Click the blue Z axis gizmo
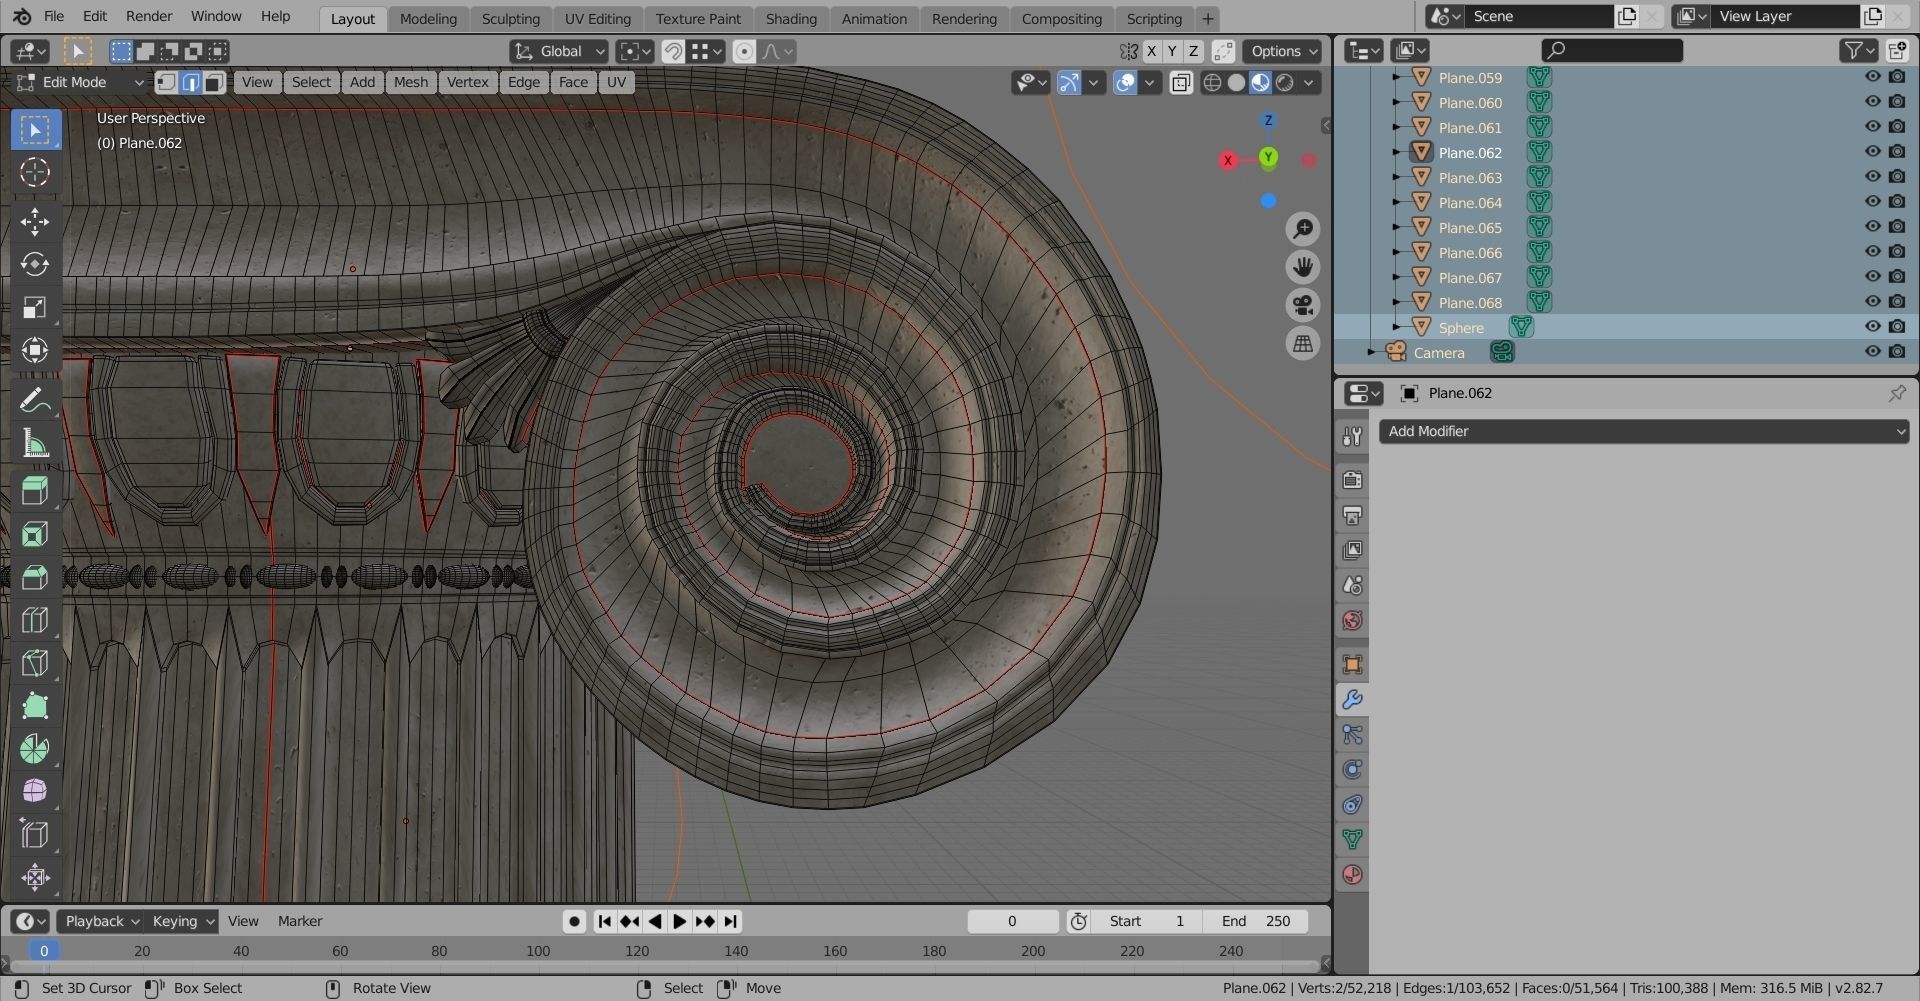This screenshot has width=1920, height=1001. click(x=1268, y=120)
